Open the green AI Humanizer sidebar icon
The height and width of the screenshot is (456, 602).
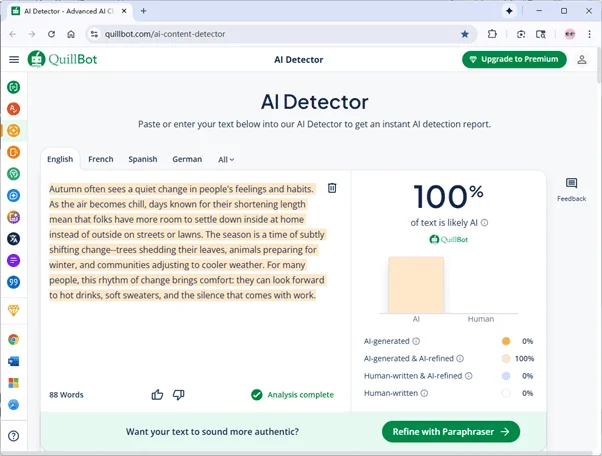(x=13, y=174)
